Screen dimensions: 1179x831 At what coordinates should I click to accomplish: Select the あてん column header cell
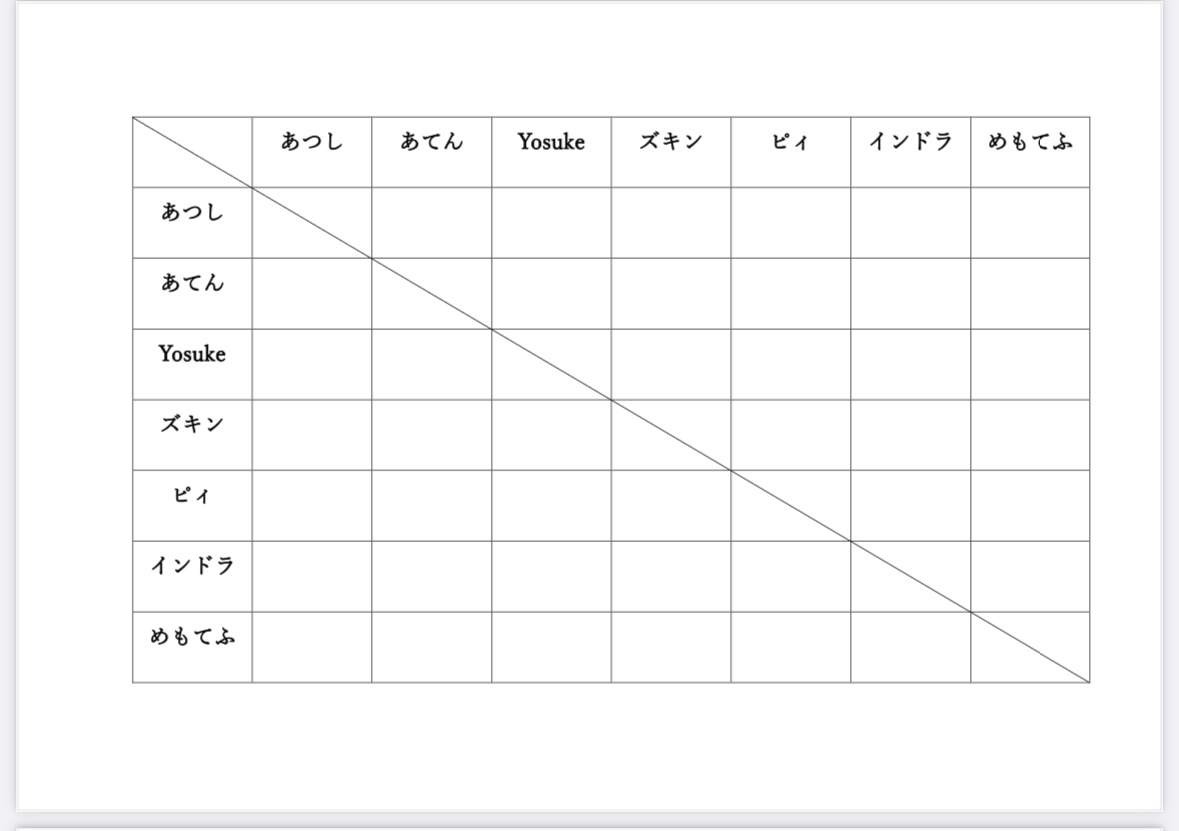click(432, 152)
